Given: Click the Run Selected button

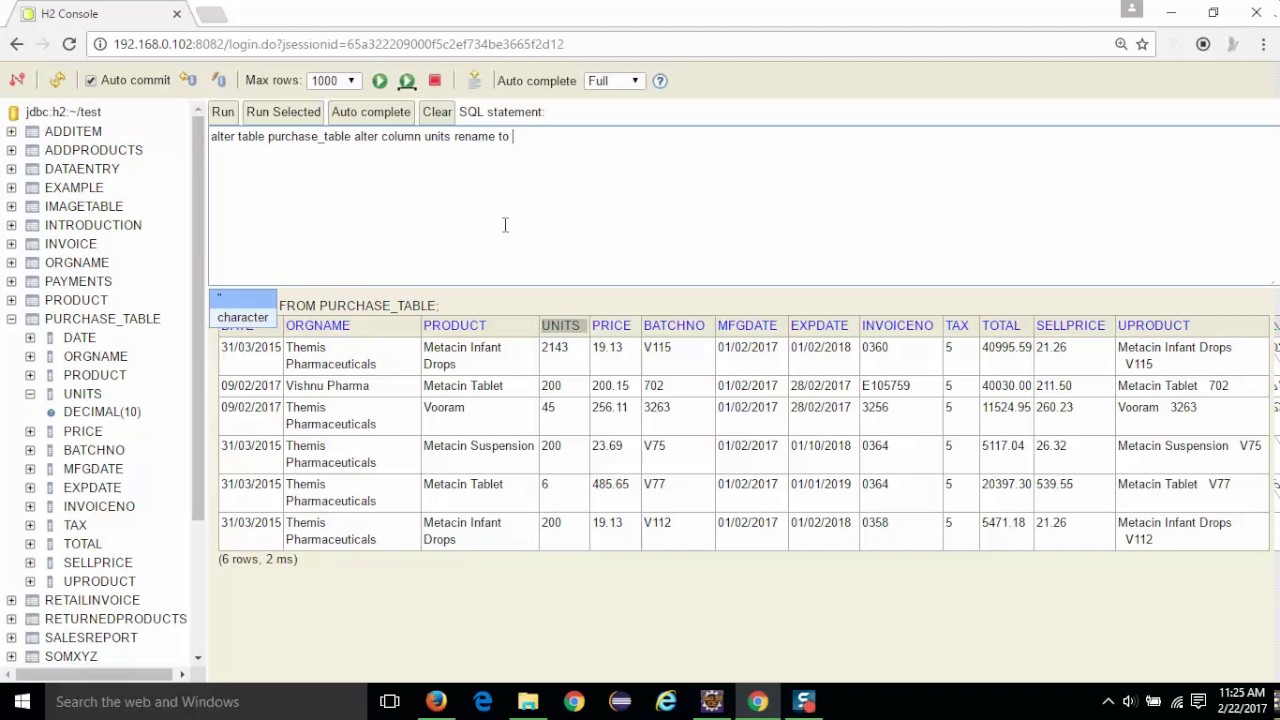Looking at the screenshot, I should (283, 112).
